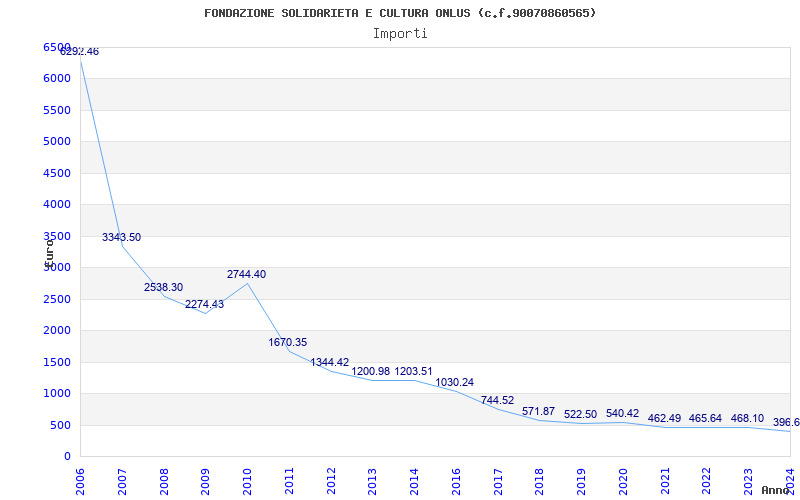Click the 1344.42 value label
This screenshot has height=500, width=800.
pos(330,362)
